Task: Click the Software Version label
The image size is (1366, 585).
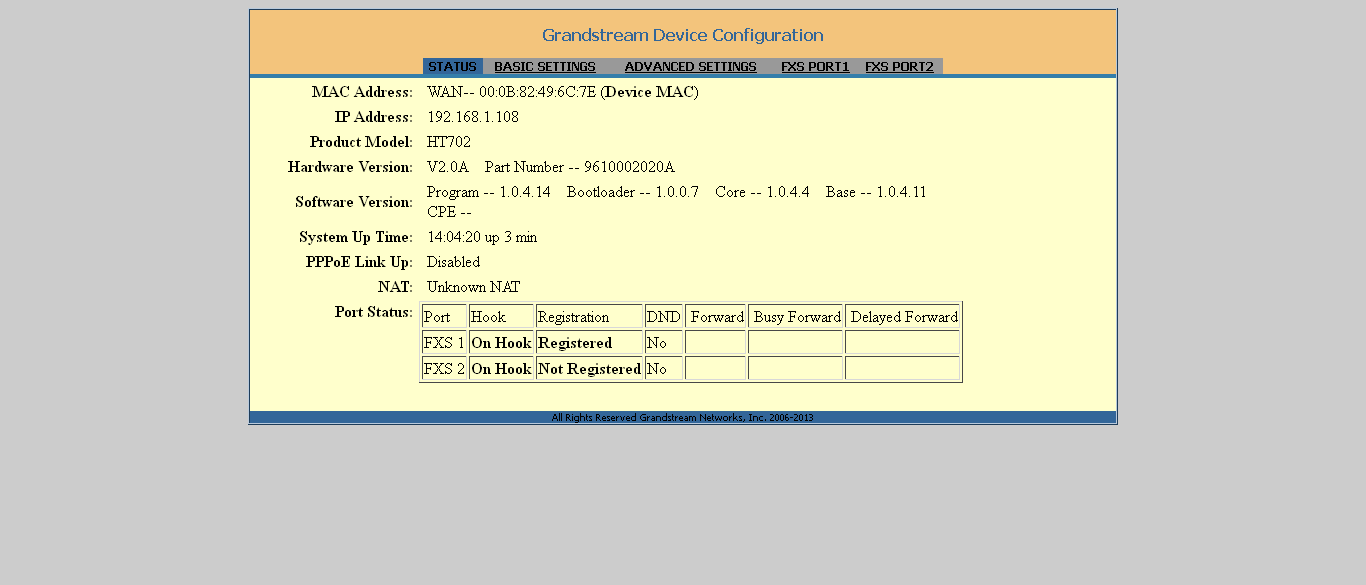Action: coord(354,202)
